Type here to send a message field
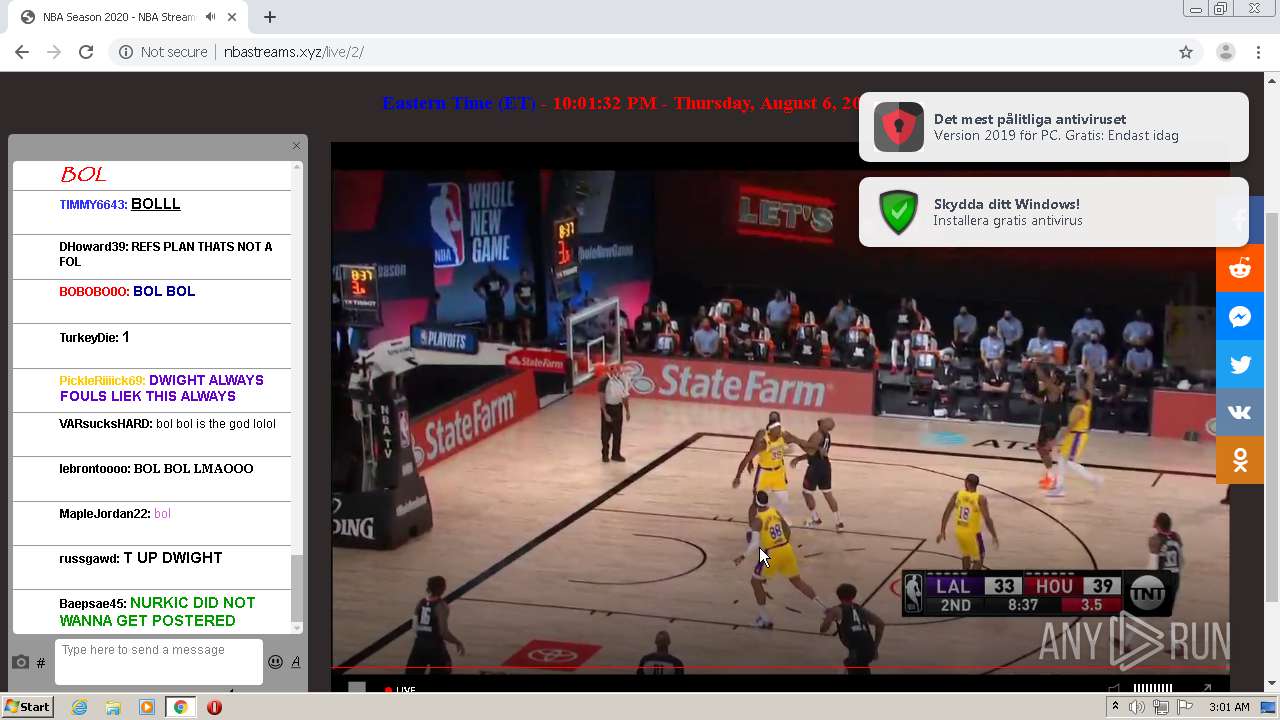The width and height of the screenshot is (1280, 720). (x=159, y=662)
